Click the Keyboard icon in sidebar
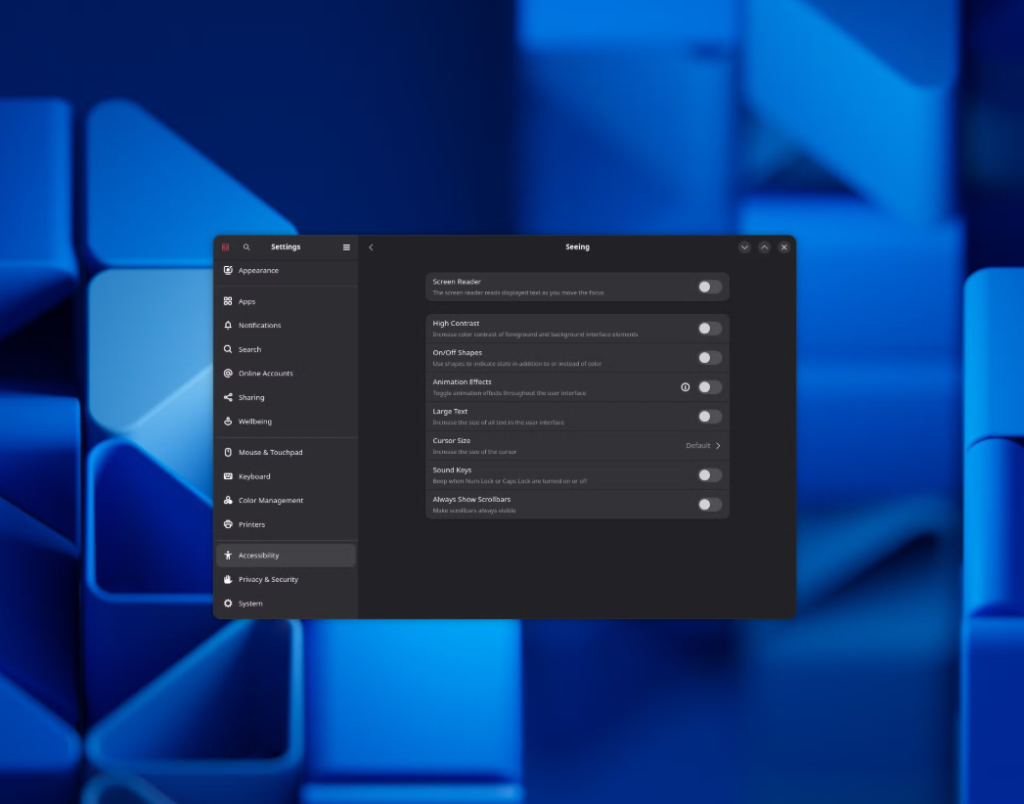The width and height of the screenshot is (1024, 804). [x=228, y=476]
